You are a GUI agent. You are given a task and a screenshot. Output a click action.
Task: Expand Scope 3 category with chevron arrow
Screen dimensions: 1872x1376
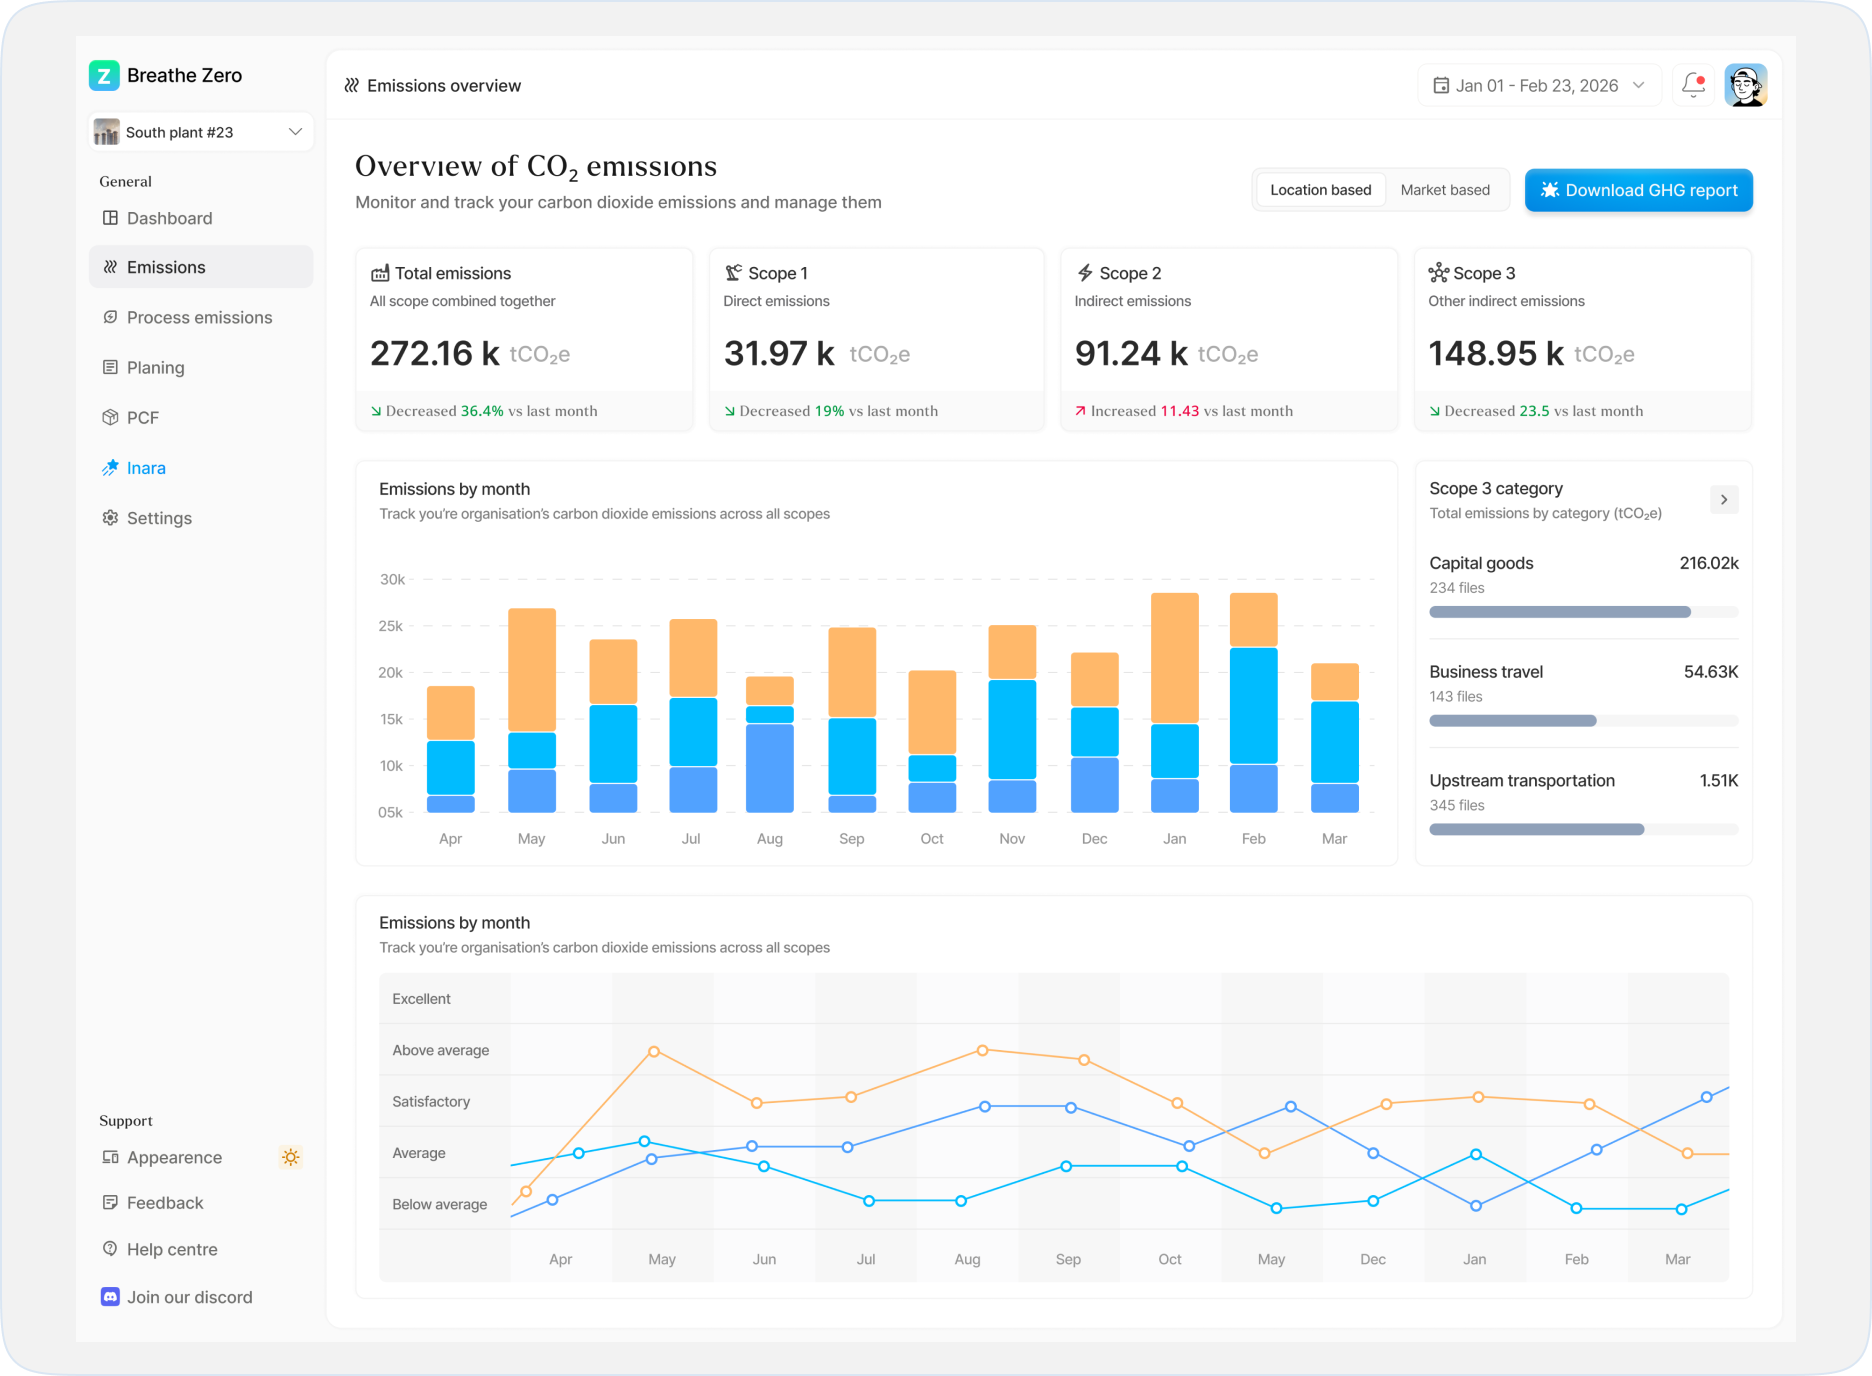click(1724, 499)
